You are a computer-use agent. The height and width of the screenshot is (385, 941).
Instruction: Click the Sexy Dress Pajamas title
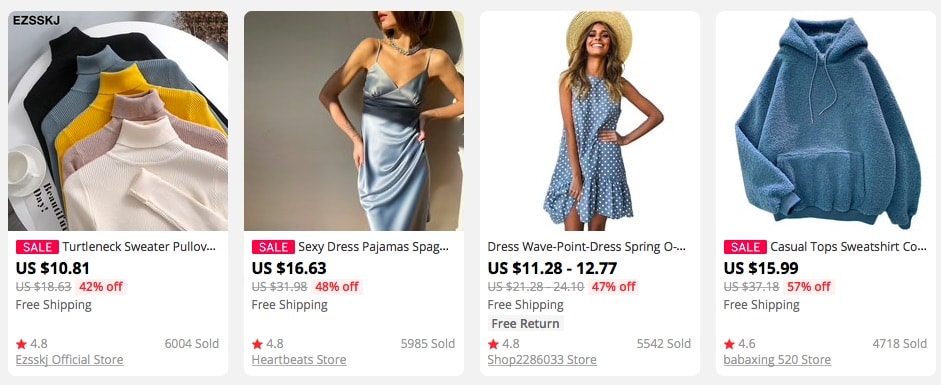point(373,246)
